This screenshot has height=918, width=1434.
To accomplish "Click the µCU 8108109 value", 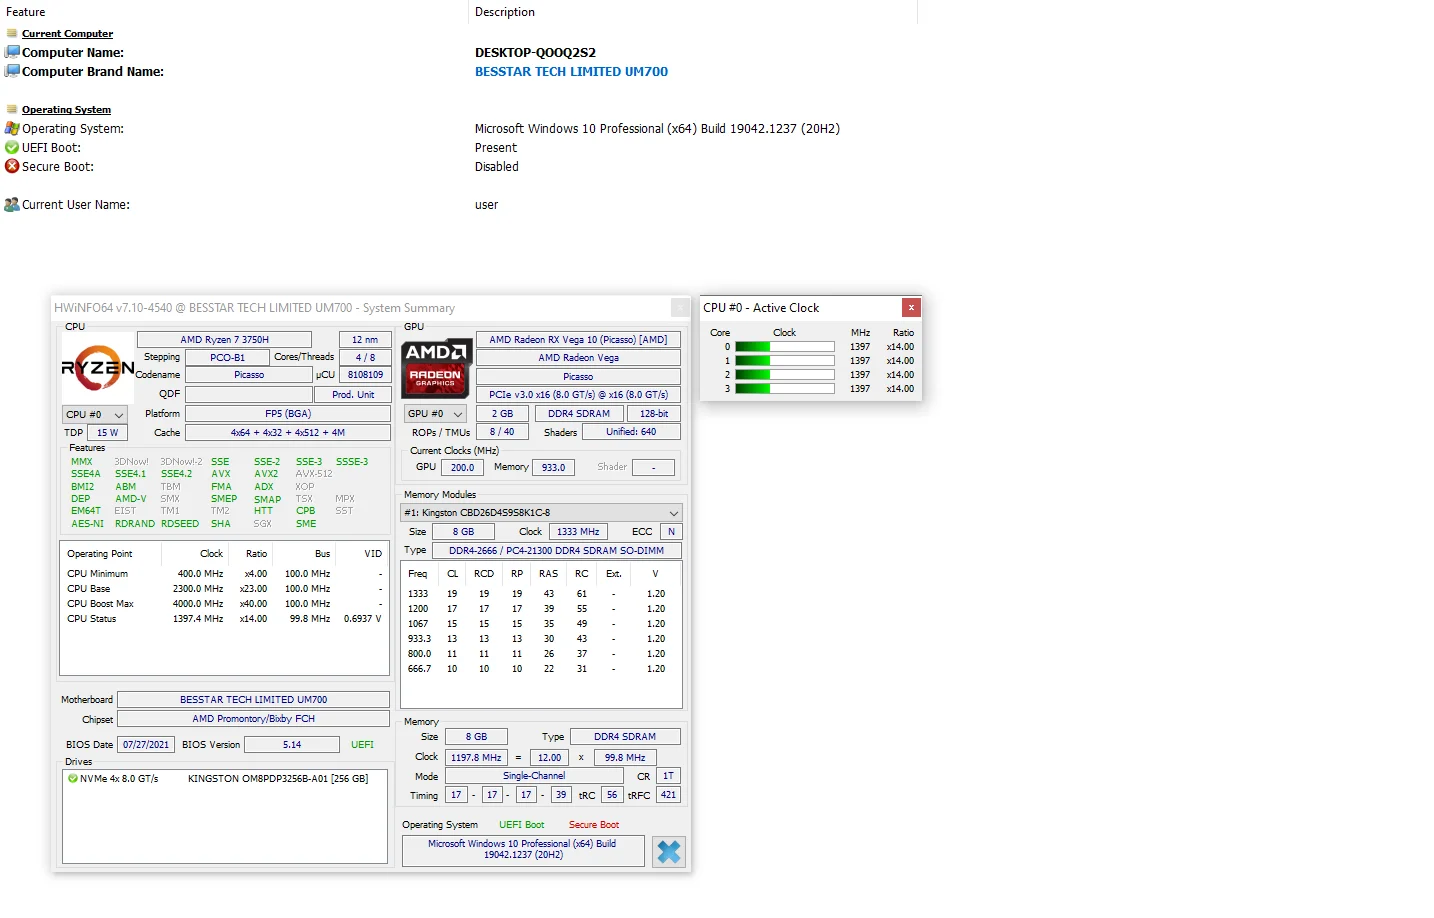I will [x=365, y=375].
